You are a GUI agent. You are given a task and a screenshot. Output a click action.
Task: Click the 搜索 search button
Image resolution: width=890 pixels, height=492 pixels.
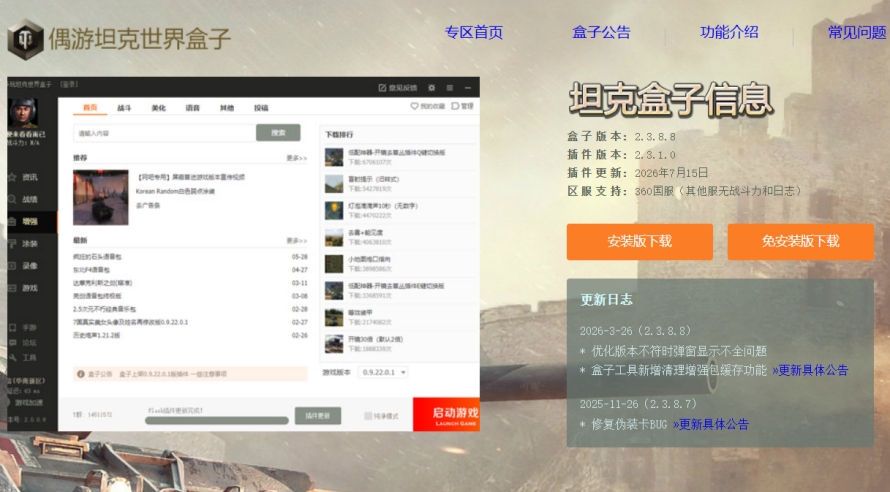coord(278,133)
